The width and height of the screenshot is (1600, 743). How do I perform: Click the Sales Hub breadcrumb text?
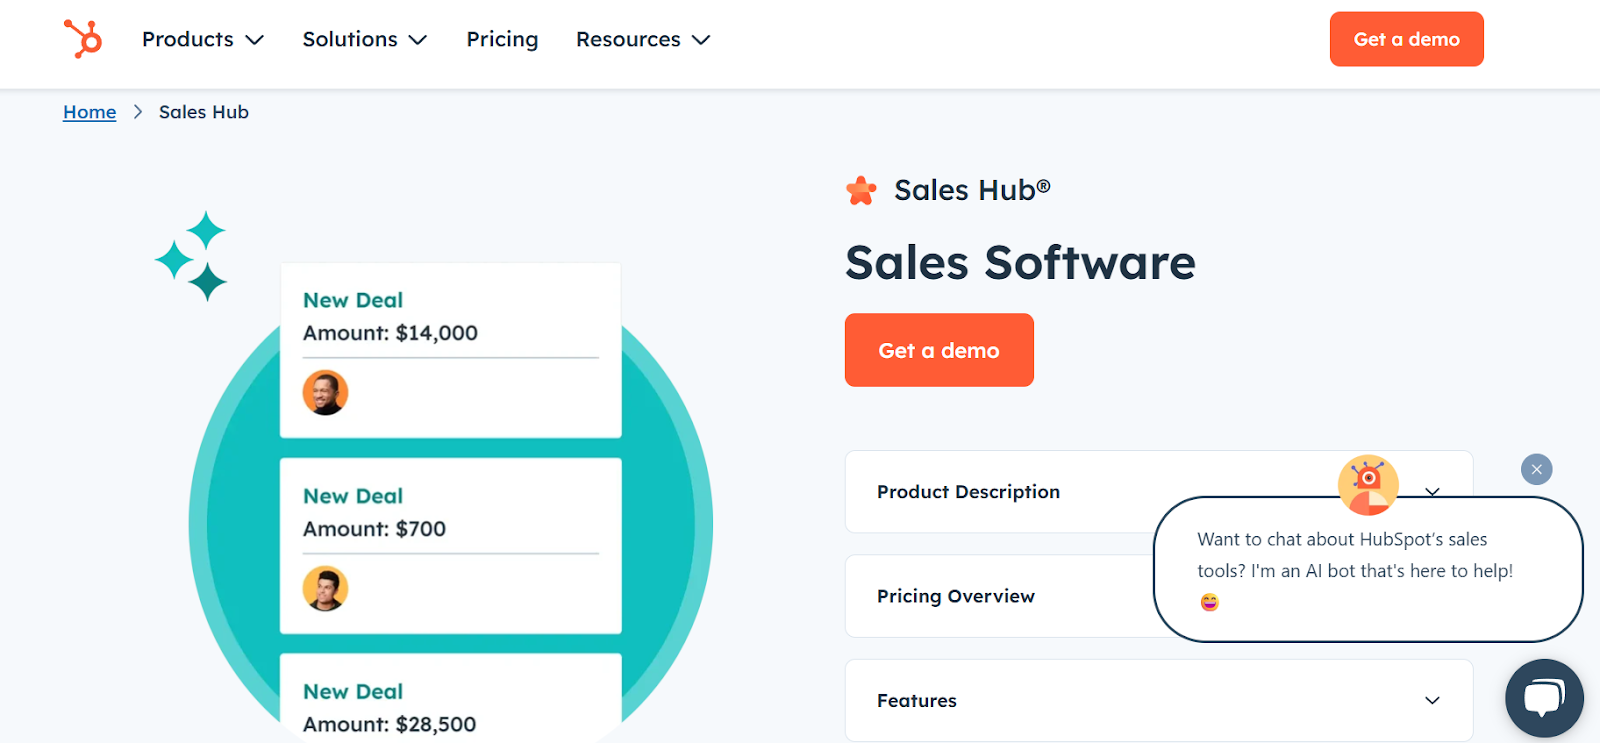[204, 112]
